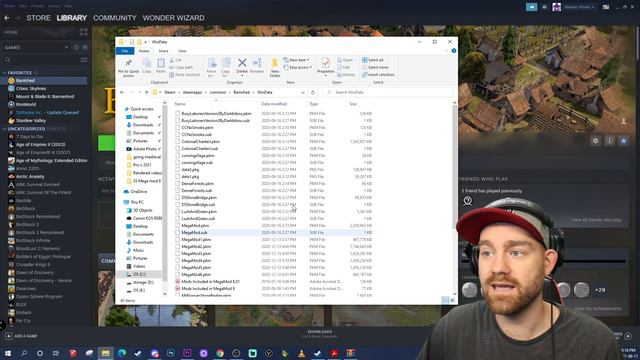Open Steam STORE tab
Image resolution: width=640 pixels, height=360 pixels.
pyautogui.click(x=38, y=18)
